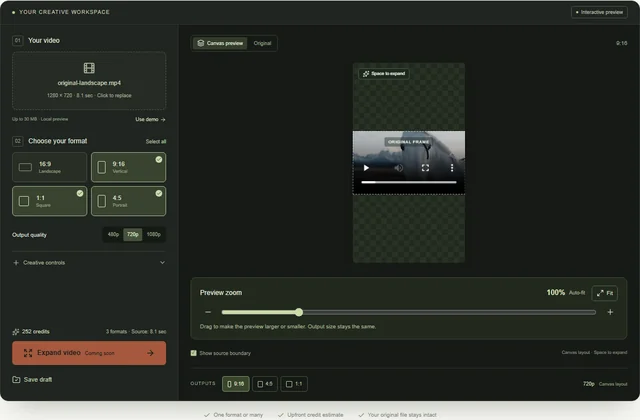
Task: Click the 252 credits text
Action: 36,331
